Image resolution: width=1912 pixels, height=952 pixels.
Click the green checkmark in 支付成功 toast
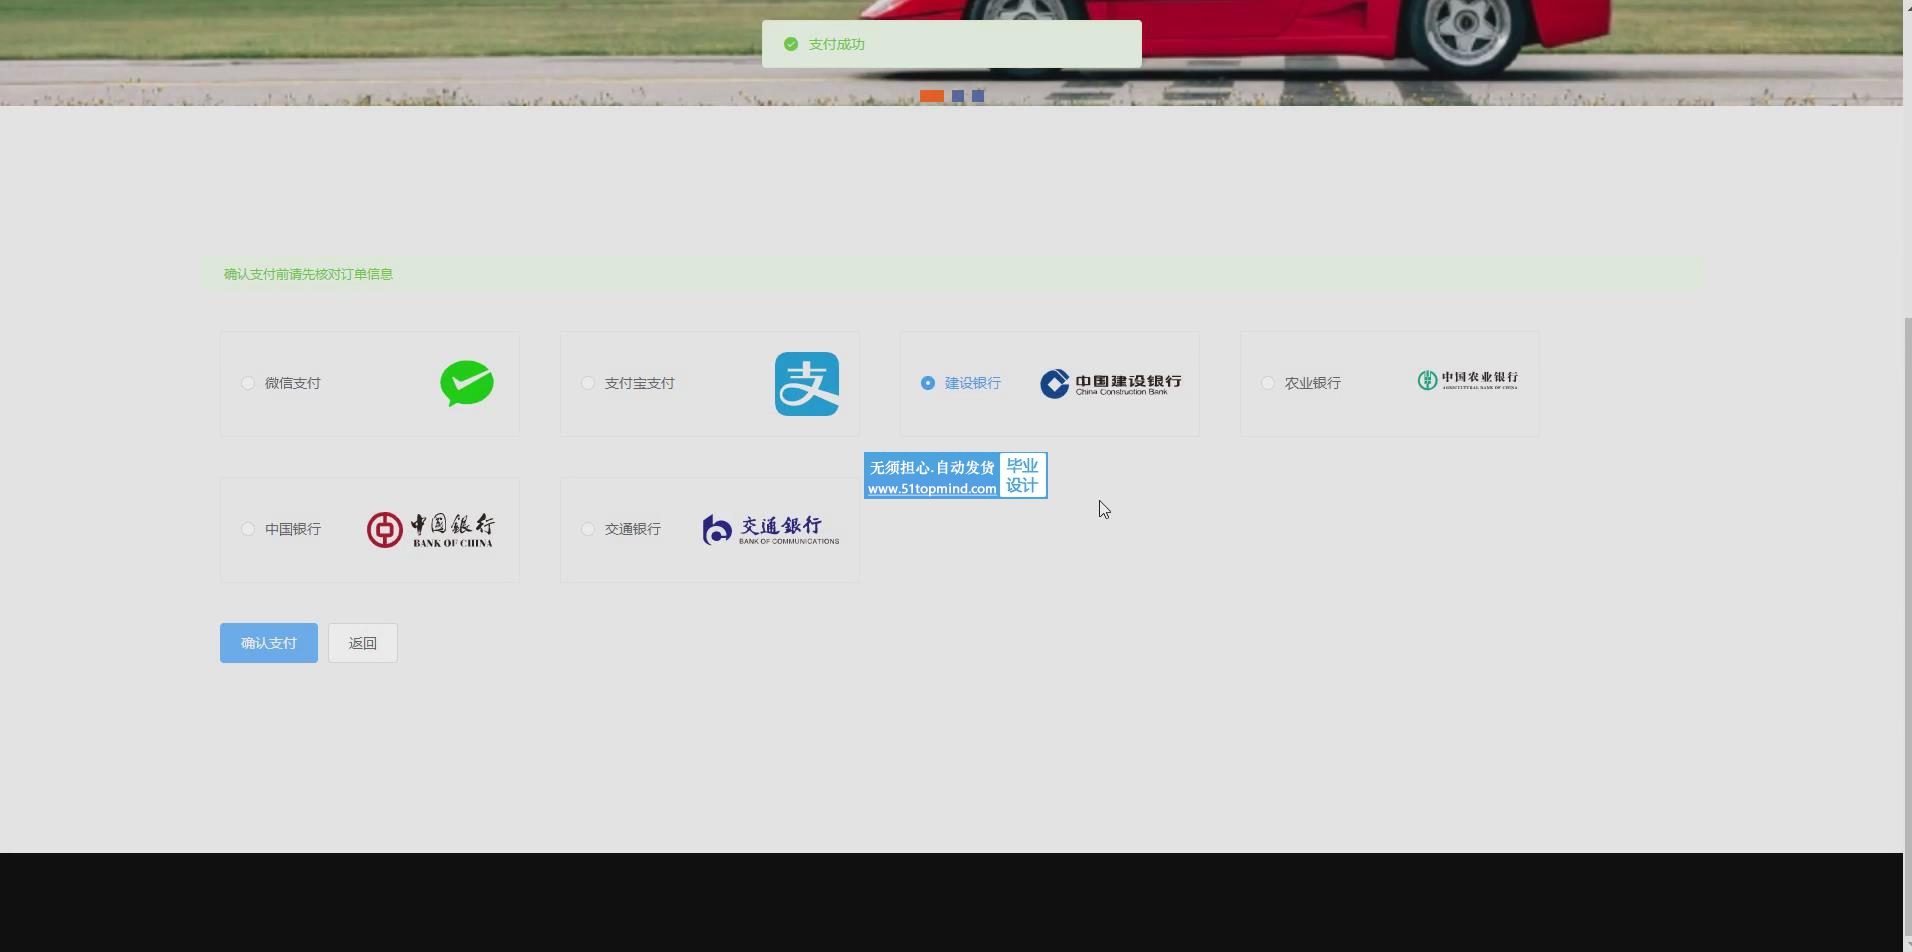[x=791, y=44]
